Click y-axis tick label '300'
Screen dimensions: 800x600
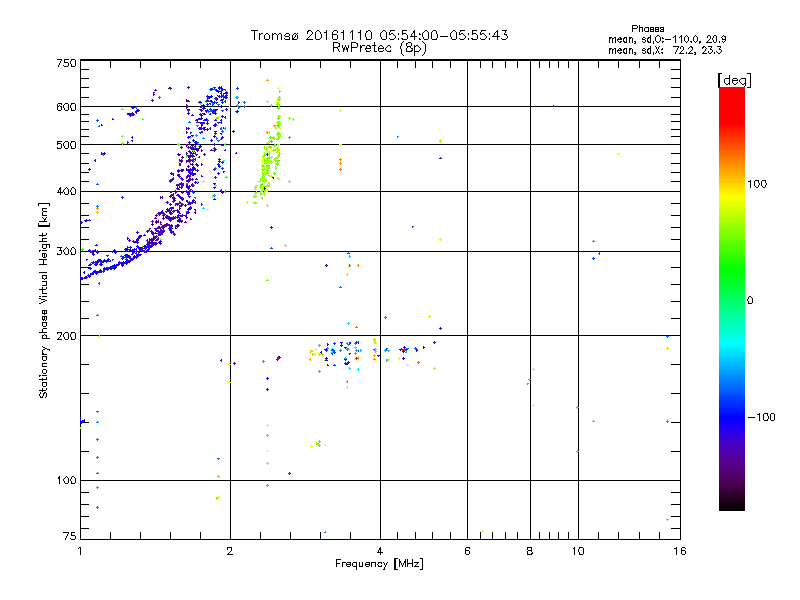66,252
